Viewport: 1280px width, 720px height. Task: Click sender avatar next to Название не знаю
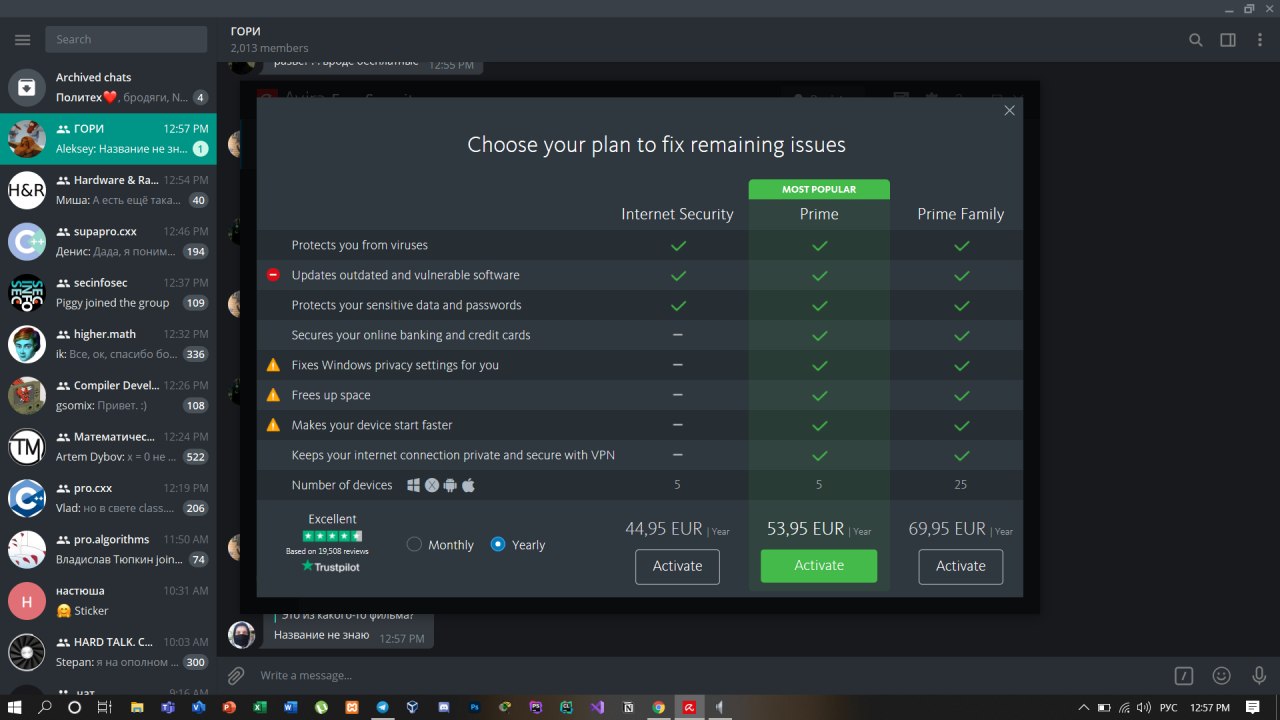pos(241,635)
